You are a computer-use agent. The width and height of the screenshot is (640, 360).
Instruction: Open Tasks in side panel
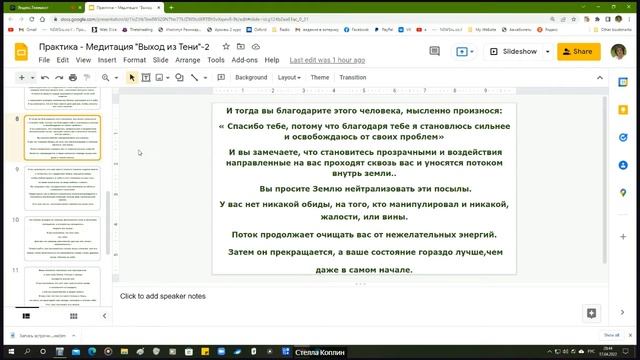coord(623,138)
